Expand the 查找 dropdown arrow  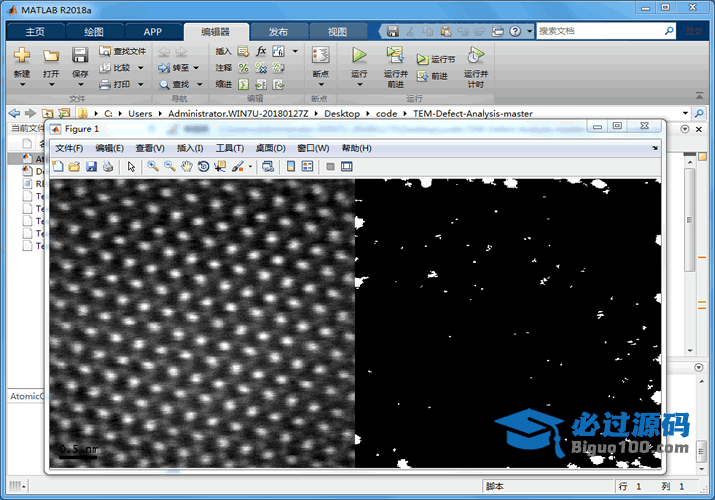pos(199,84)
